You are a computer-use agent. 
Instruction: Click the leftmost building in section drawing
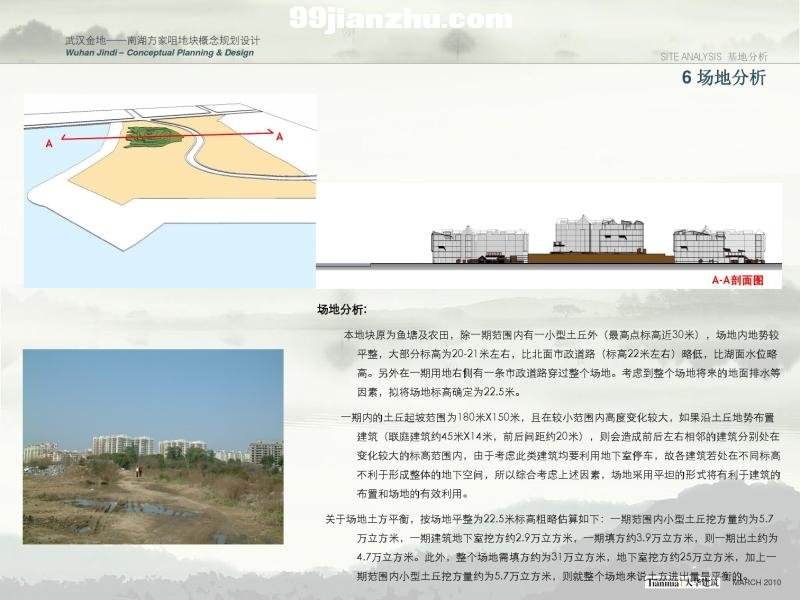pyautogui.click(x=480, y=245)
